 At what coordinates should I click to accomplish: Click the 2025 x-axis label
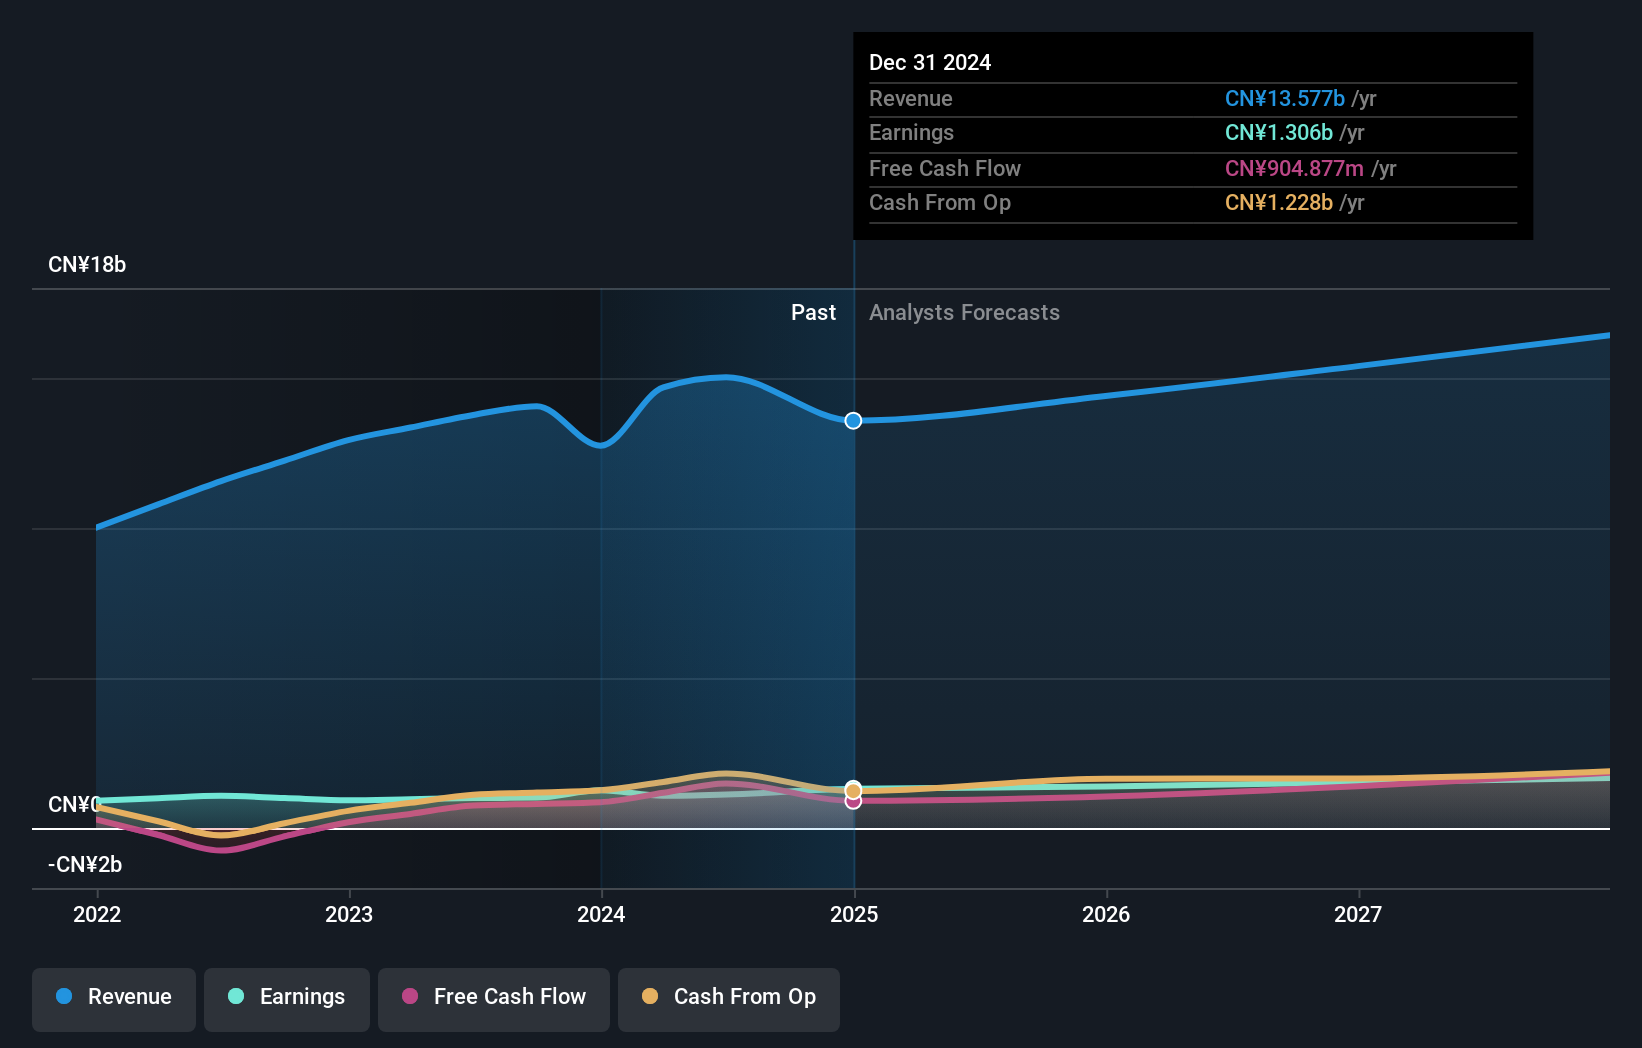coord(854,914)
